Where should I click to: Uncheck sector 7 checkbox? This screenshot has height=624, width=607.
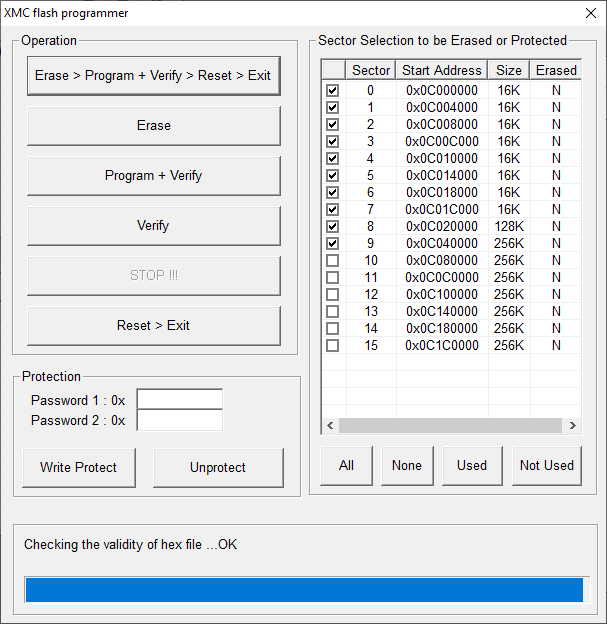pos(333,209)
